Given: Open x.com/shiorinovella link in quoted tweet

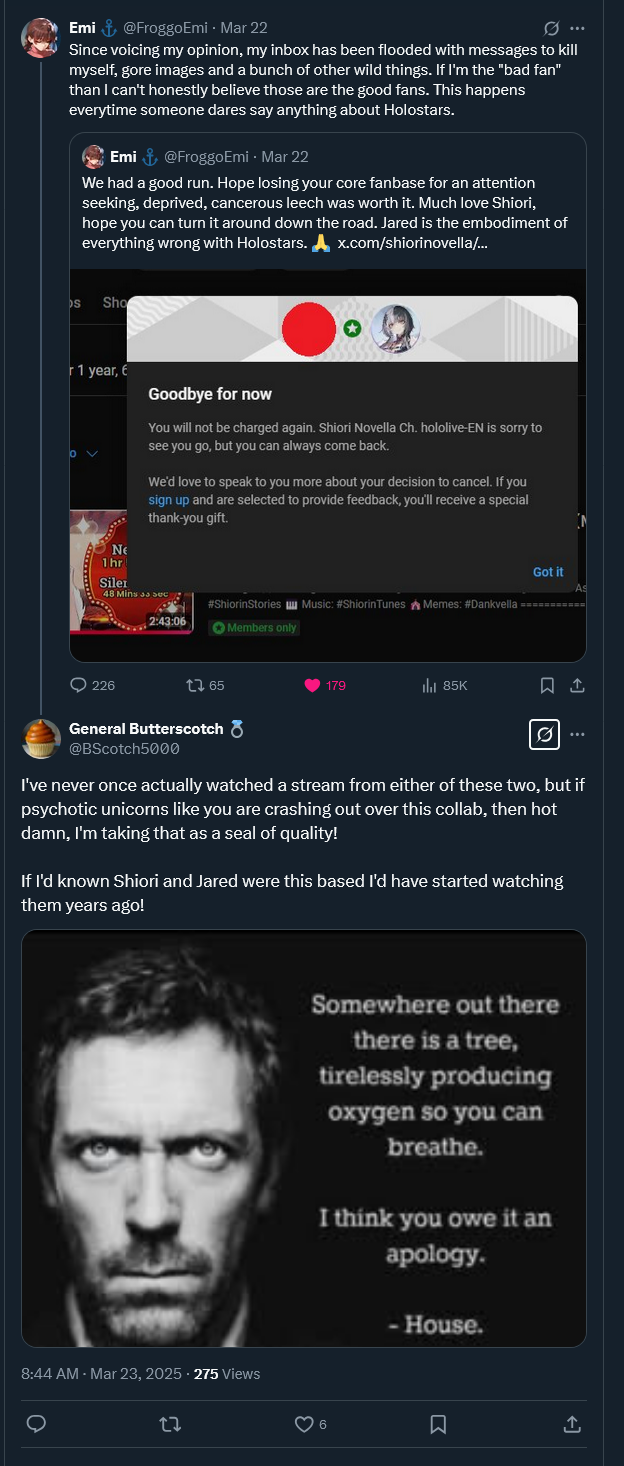Looking at the screenshot, I should [412, 243].
